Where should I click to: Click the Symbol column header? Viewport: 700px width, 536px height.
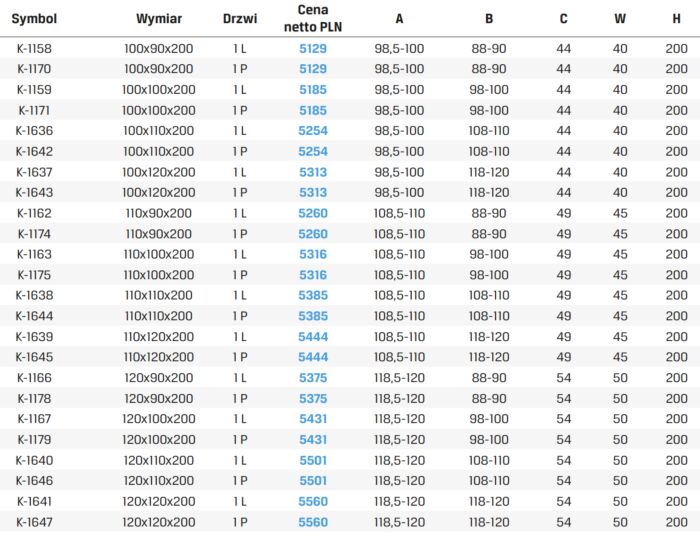(x=34, y=19)
